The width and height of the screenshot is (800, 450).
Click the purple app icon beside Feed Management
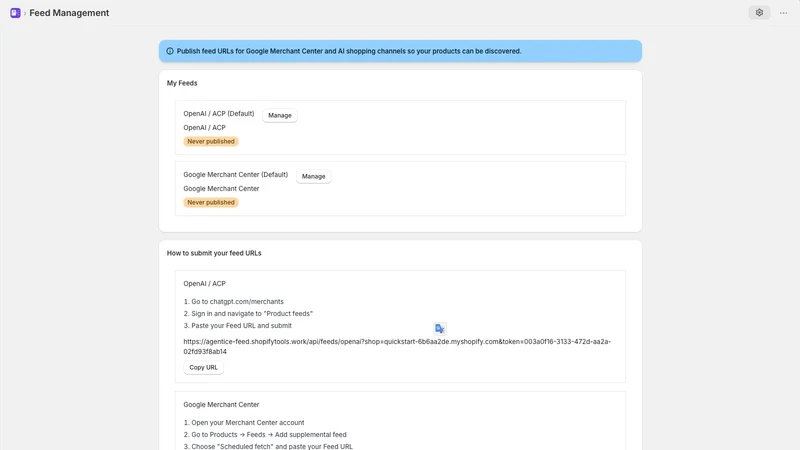click(x=15, y=13)
